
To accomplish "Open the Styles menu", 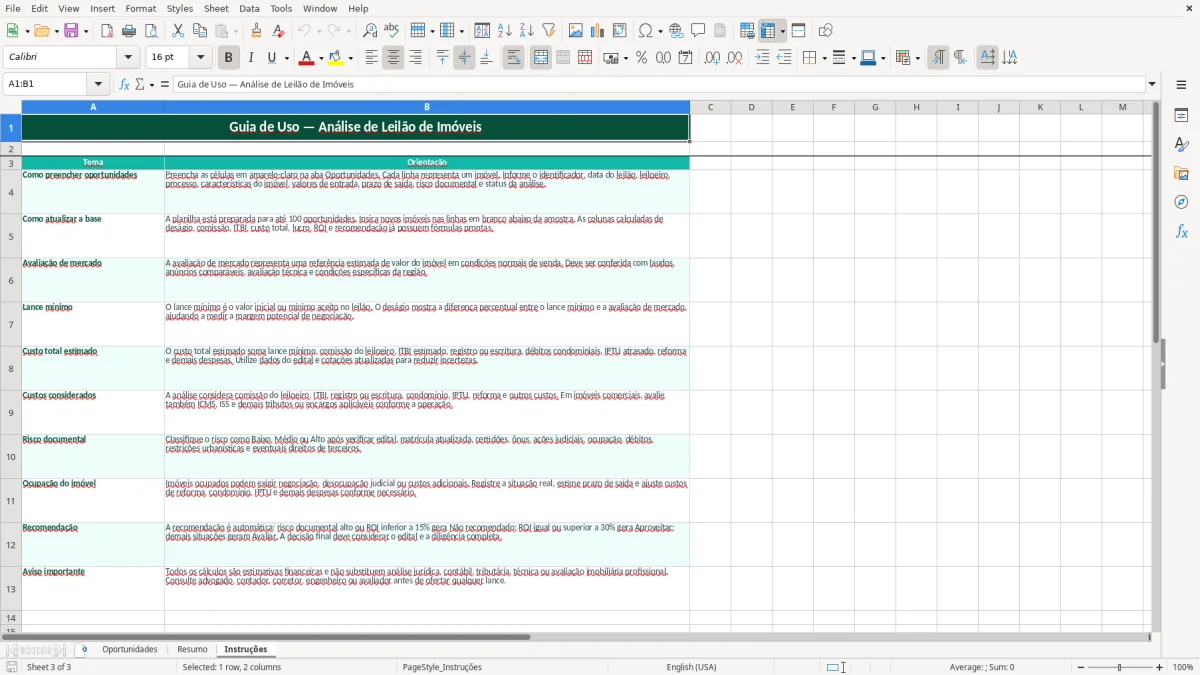I will point(180,8).
